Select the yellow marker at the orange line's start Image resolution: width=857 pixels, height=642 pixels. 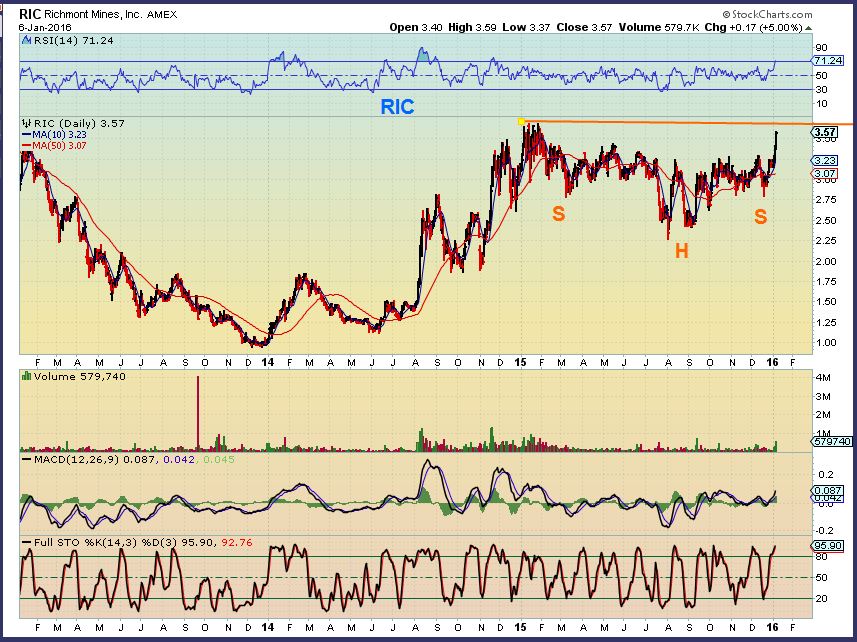click(521, 121)
